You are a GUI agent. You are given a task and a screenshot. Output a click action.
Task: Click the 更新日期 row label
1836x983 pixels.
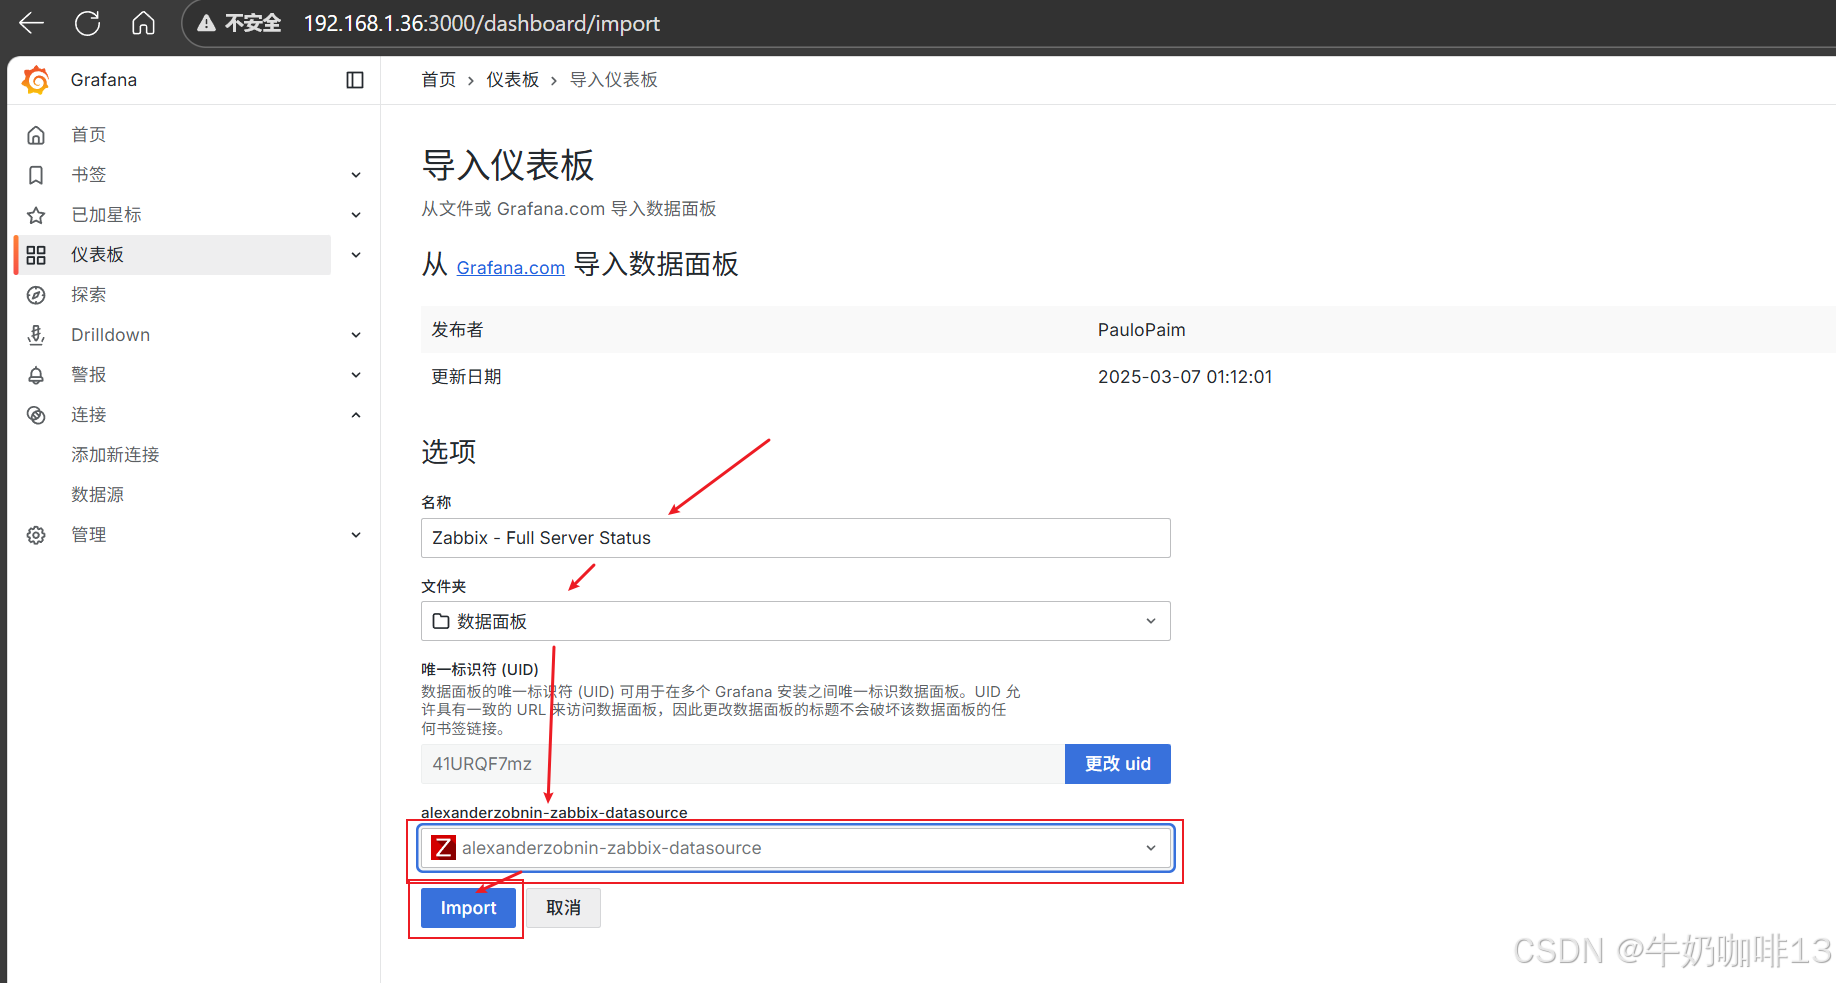(x=466, y=377)
